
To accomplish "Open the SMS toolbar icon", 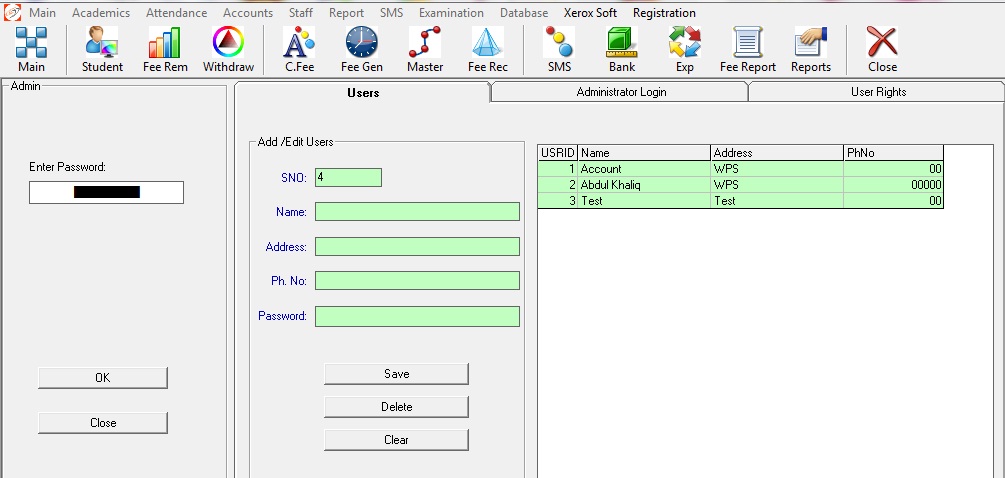I will pyautogui.click(x=559, y=50).
